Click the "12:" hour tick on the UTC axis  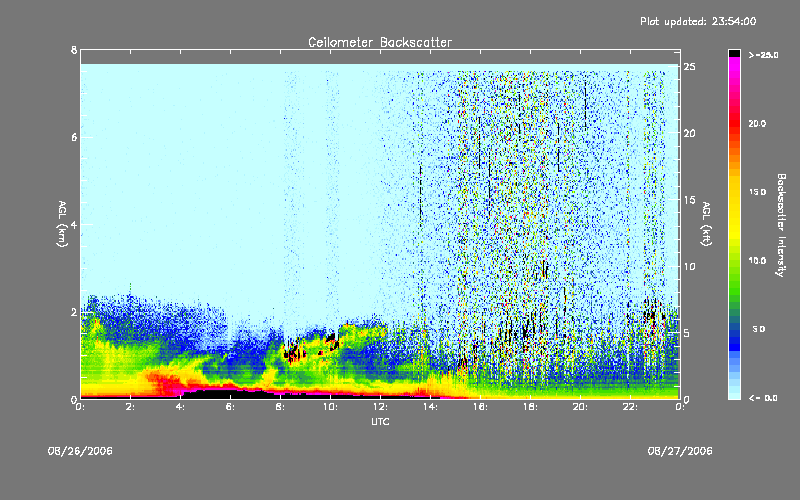point(380,407)
